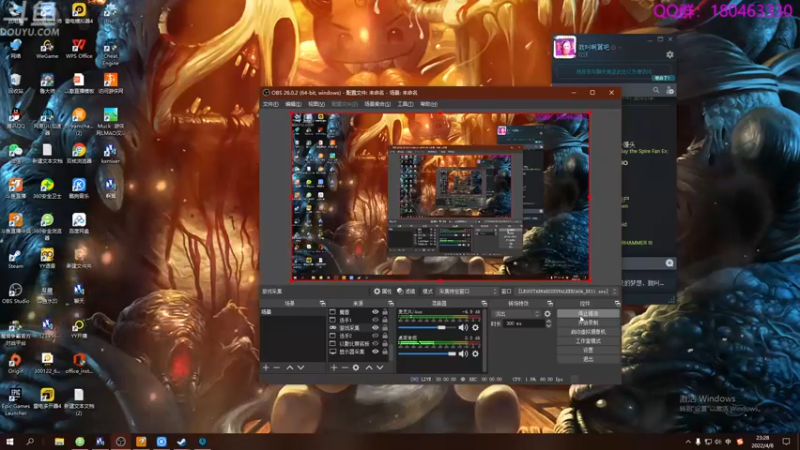Open the 窗口 window selection dropdown
The image size is (800, 450).
point(566,291)
